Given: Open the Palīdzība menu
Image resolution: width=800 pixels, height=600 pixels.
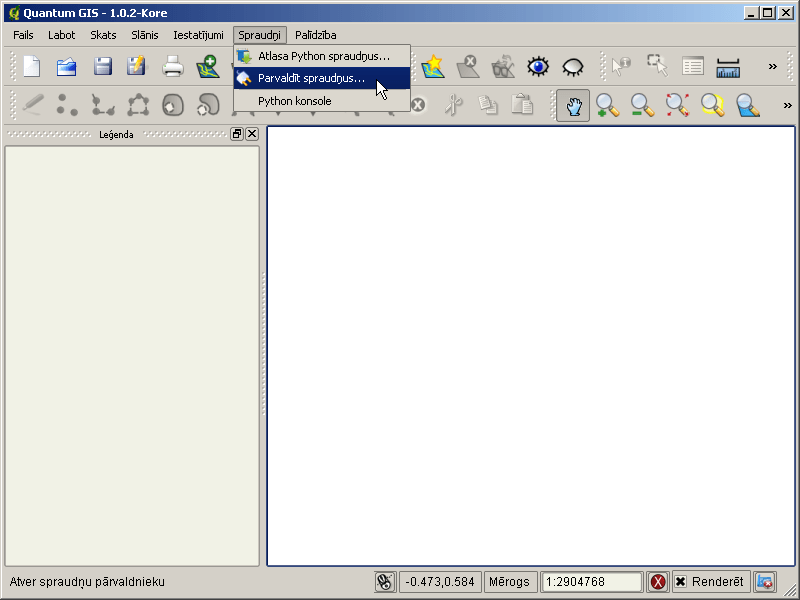Looking at the screenshot, I should 316,35.
